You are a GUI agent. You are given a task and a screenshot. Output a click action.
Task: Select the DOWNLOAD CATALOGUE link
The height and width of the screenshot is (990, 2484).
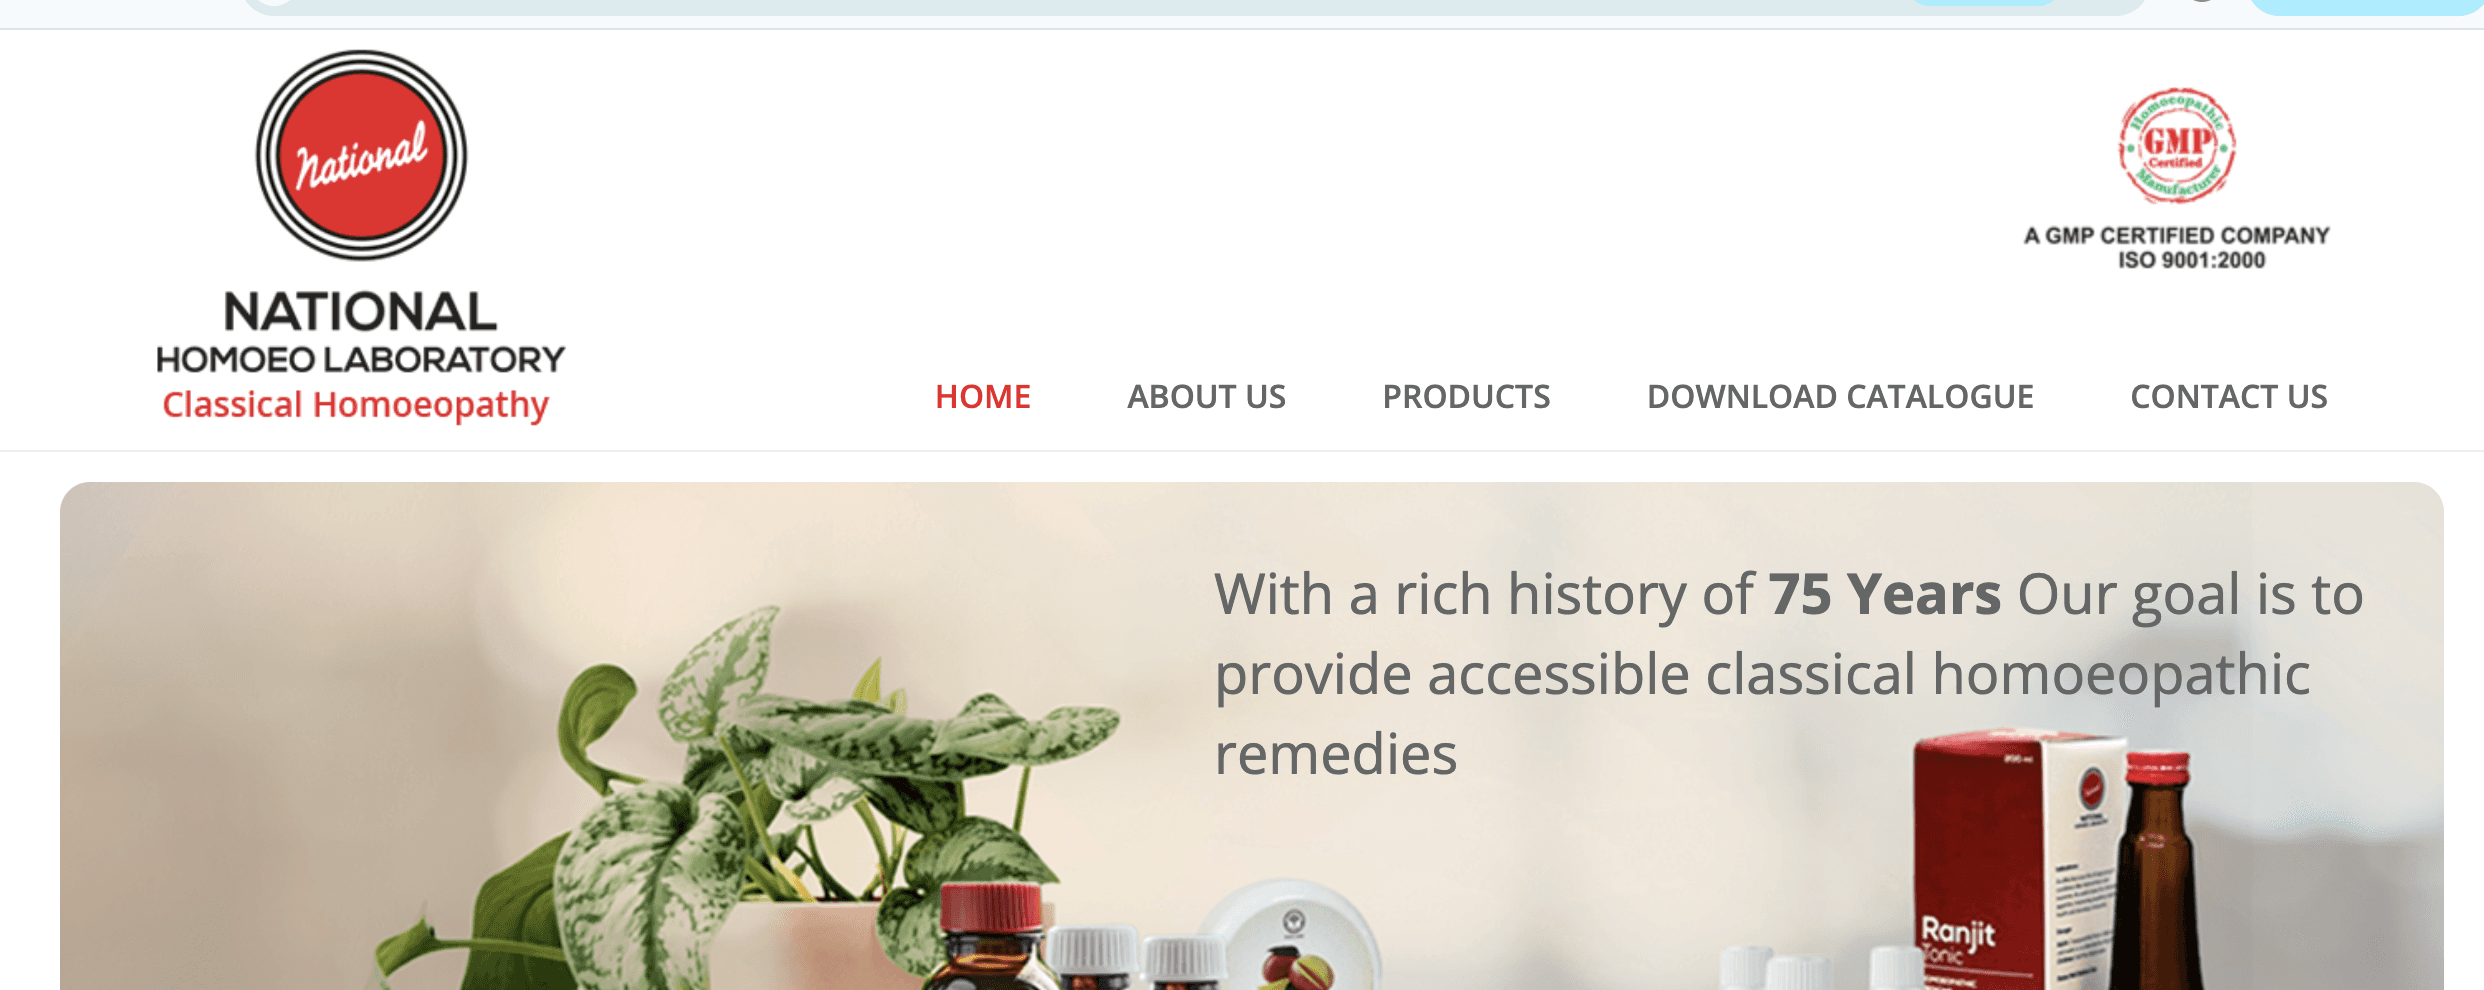click(x=1840, y=397)
